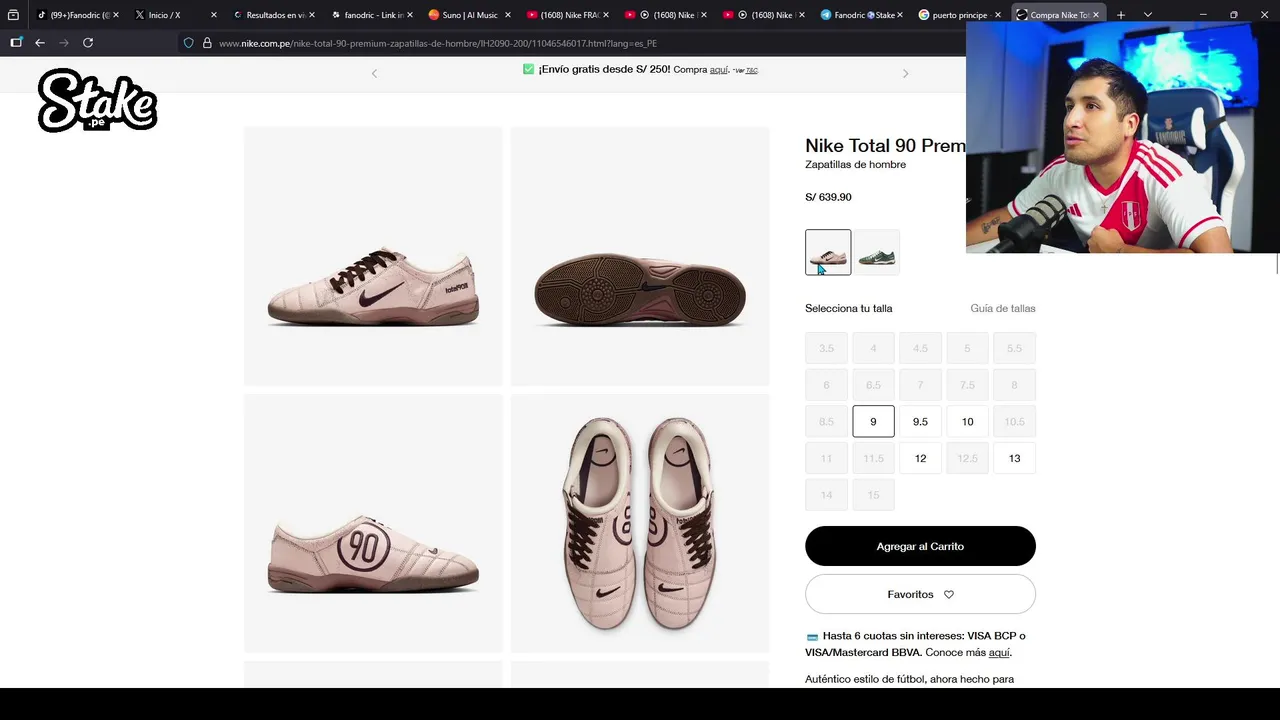Select shoe size 10

point(967,421)
